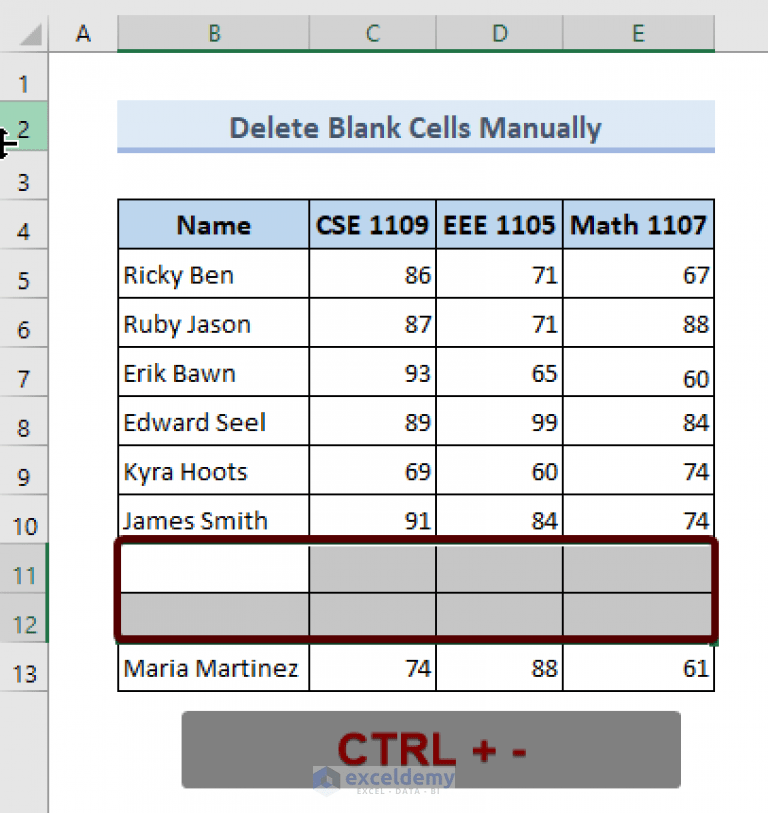Click Erik Bawn's CSE 1109 score 93
768x813 pixels.
click(373, 372)
